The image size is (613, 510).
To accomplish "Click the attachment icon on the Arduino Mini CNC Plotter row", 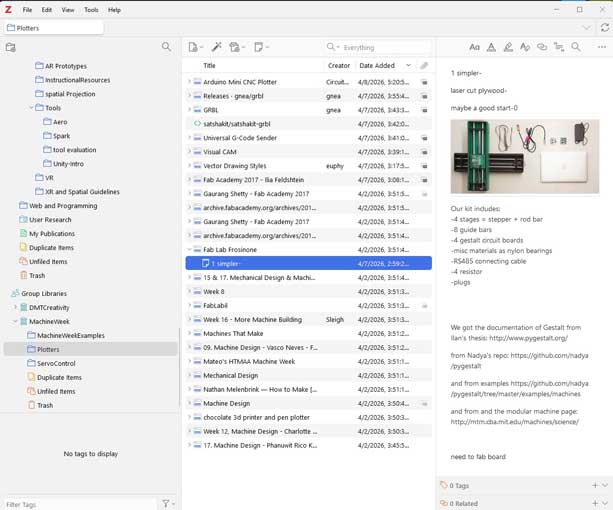I will (424, 82).
